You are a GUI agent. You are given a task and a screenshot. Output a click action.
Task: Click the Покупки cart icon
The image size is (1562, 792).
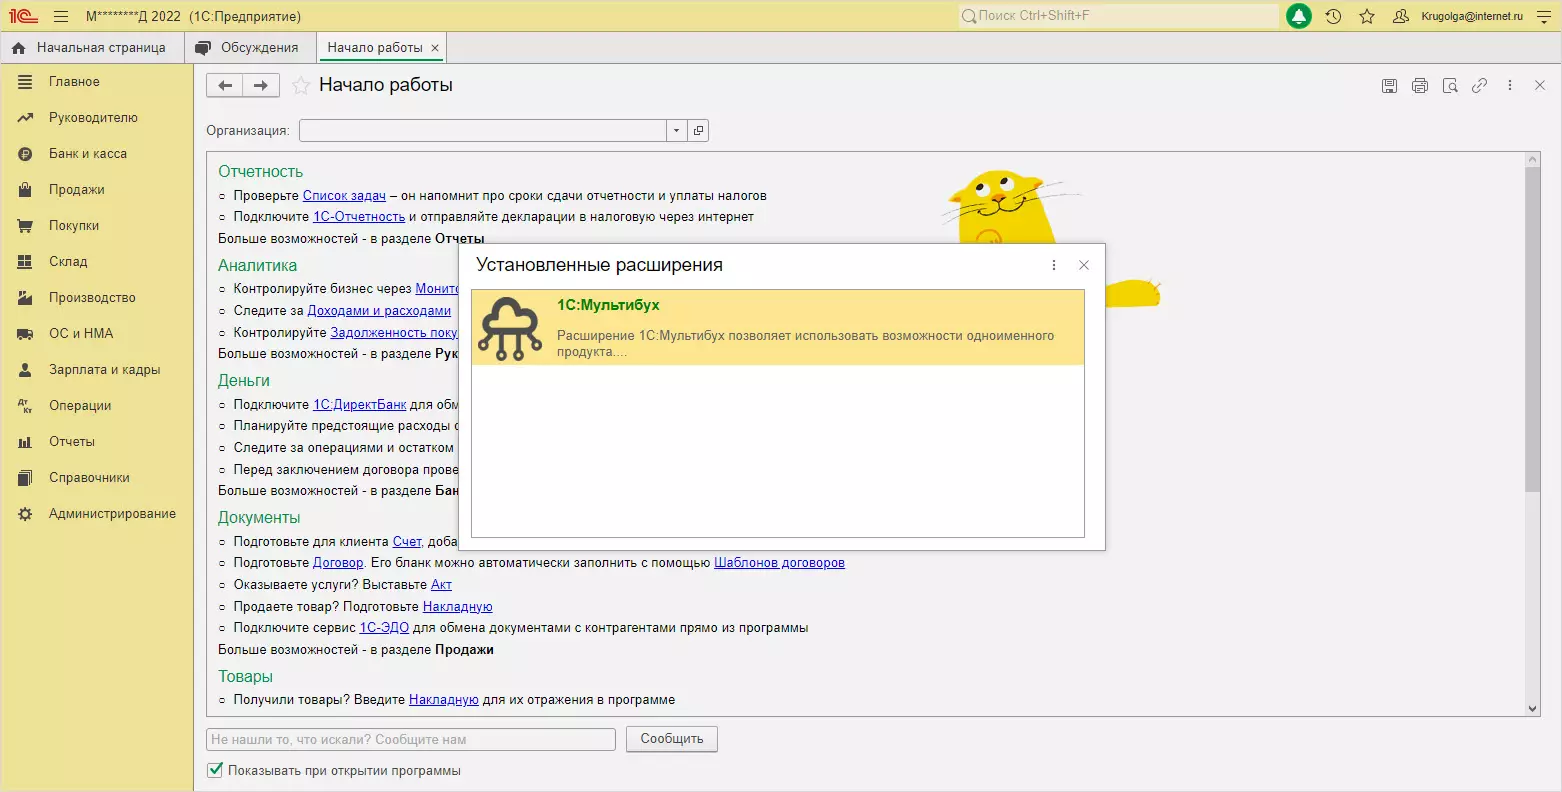coord(26,226)
